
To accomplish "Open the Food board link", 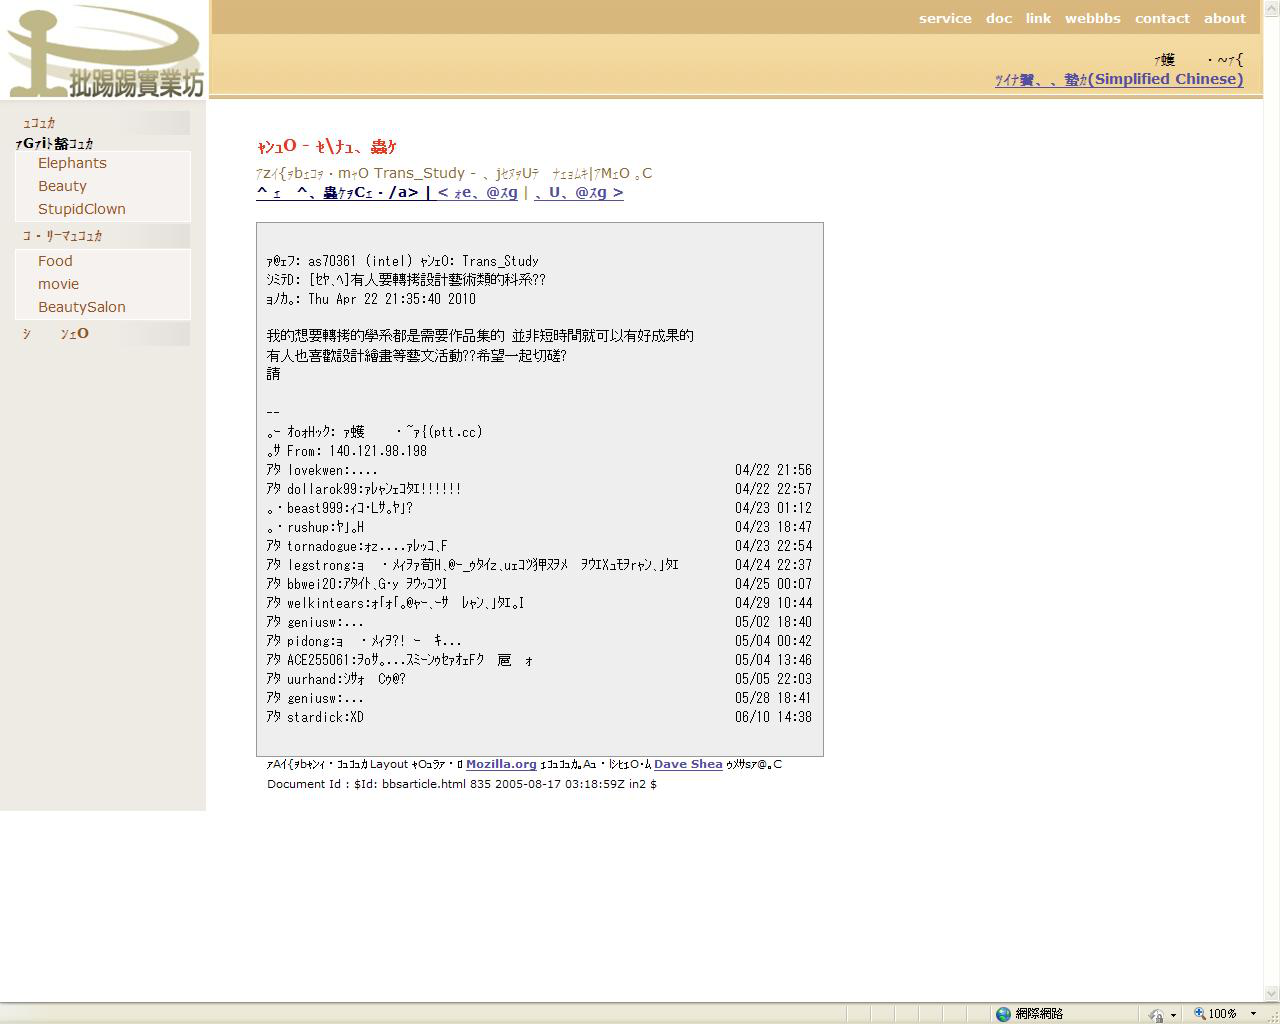I will [55, 261].
